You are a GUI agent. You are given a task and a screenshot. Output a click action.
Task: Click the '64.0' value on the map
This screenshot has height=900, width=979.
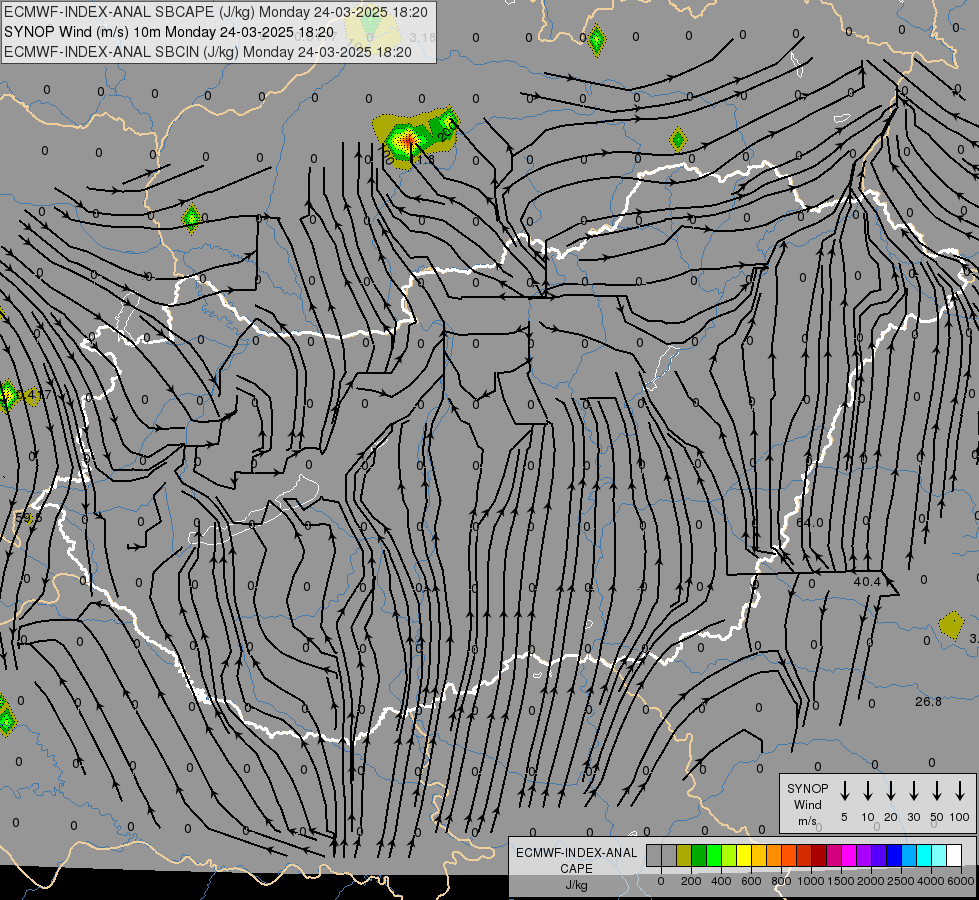coord(810,522)
